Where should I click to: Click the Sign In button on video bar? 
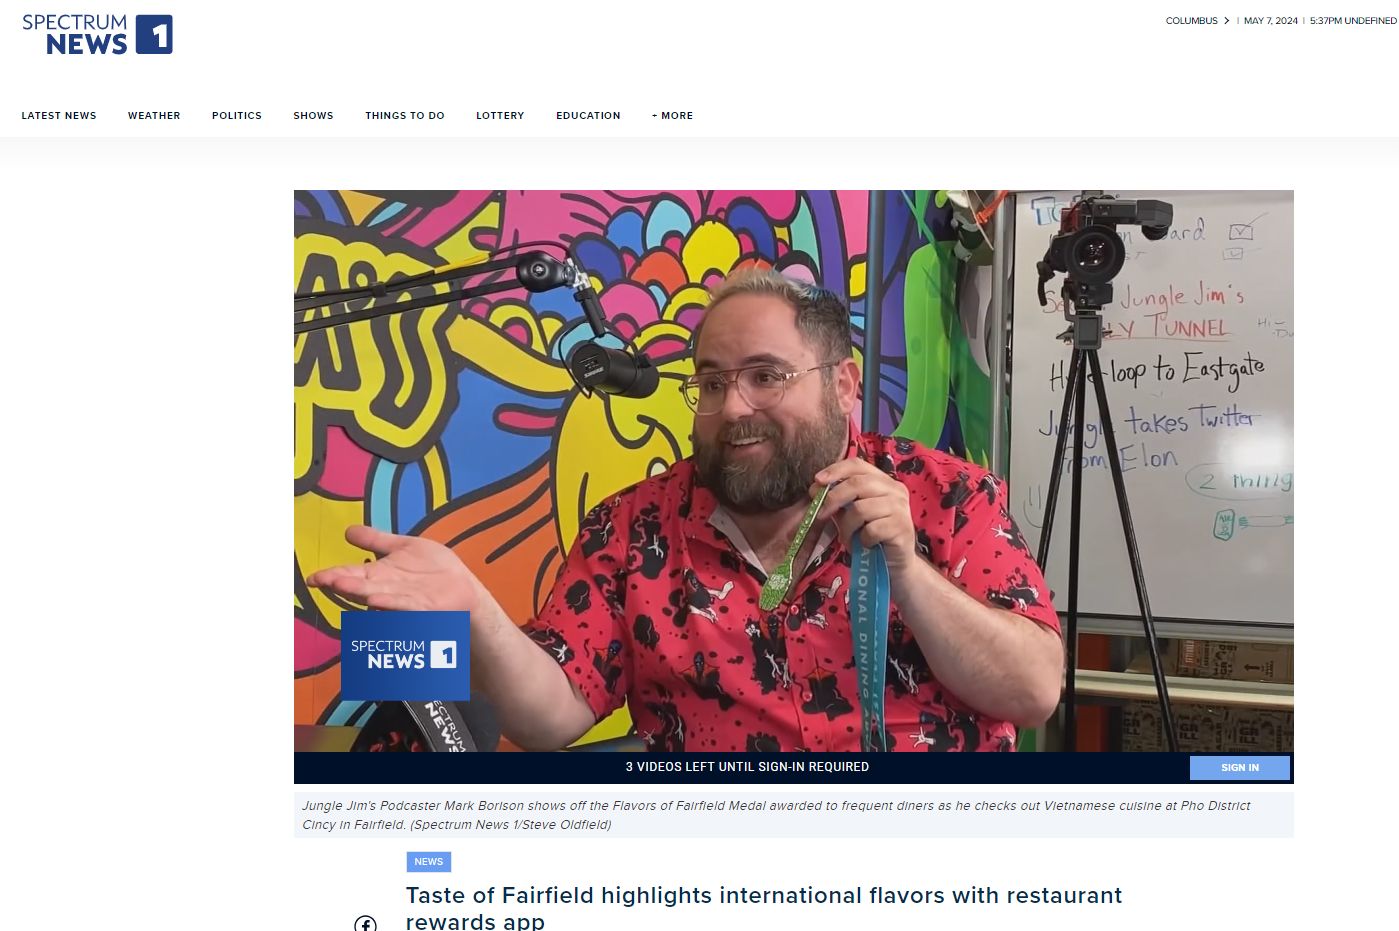click(x=1240, y=768)
